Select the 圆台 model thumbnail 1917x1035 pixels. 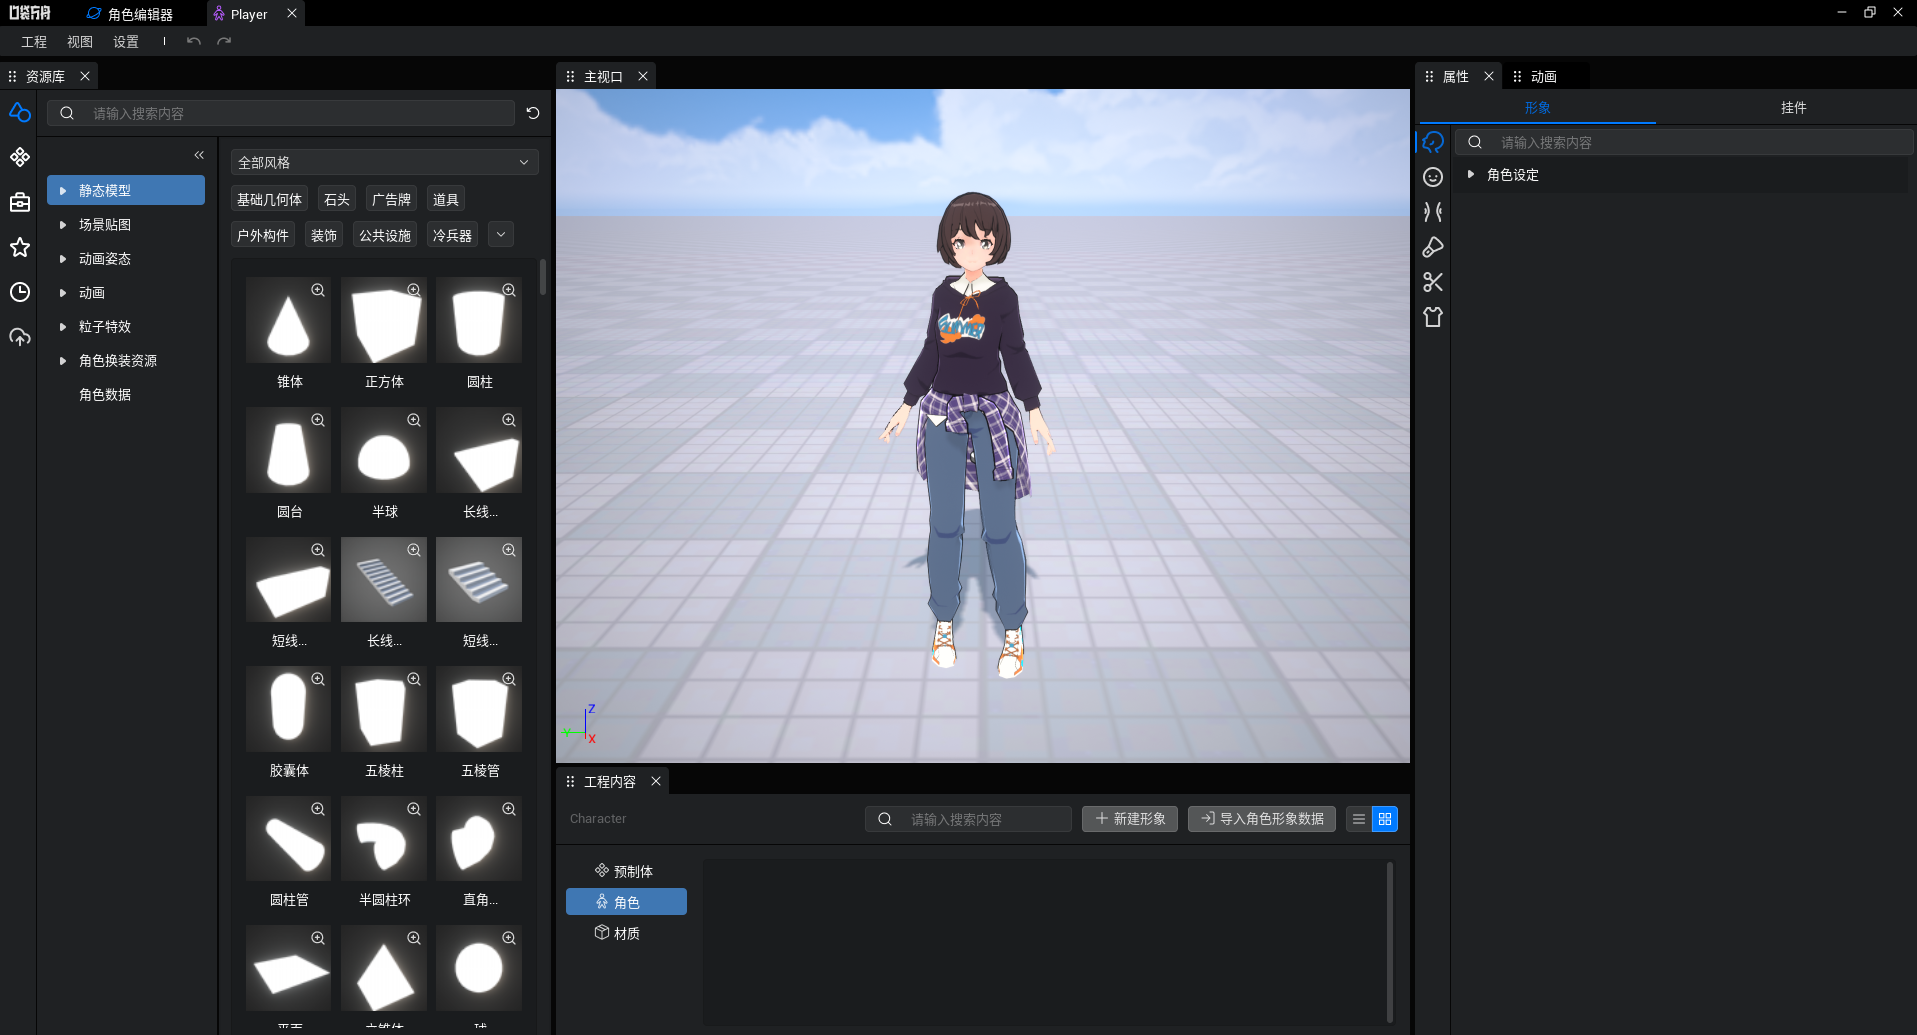[288, 450]
